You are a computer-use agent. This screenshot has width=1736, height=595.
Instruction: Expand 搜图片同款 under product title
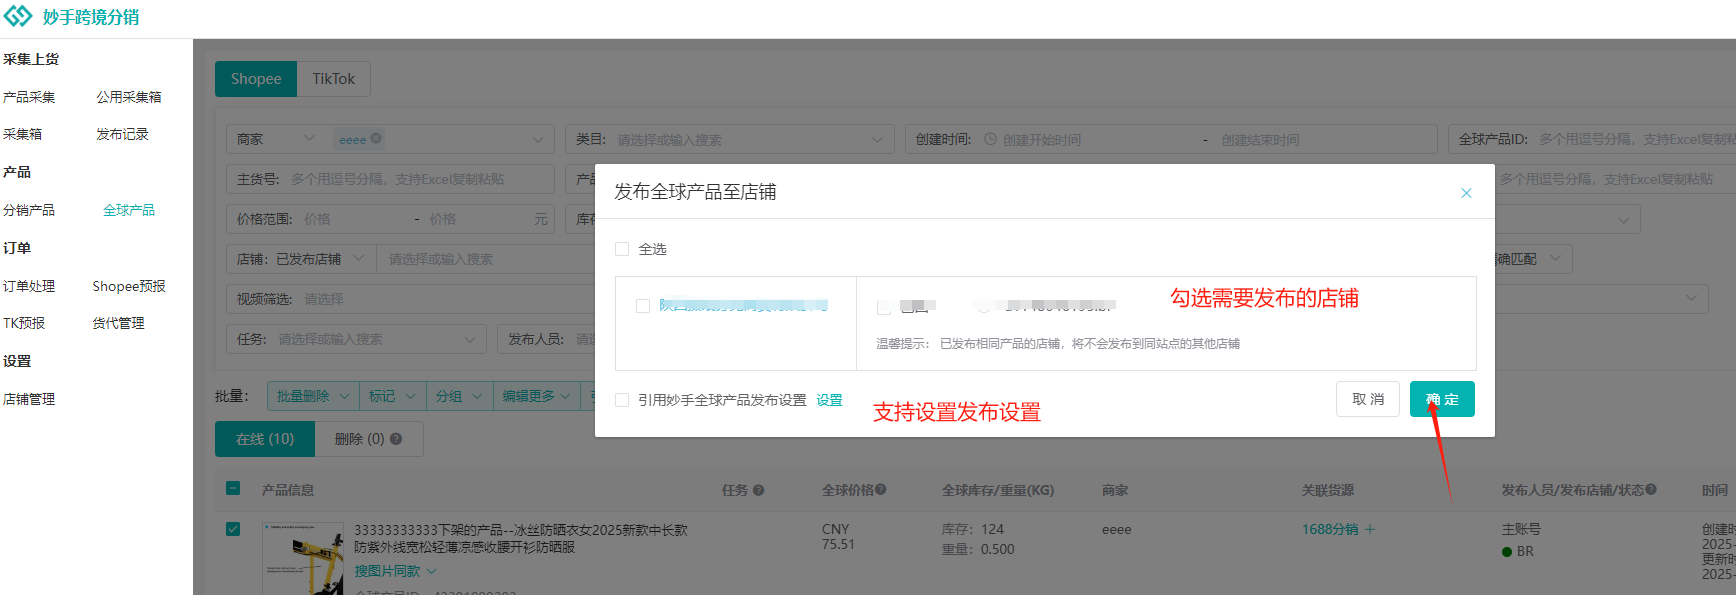click(x=395, y=571)
